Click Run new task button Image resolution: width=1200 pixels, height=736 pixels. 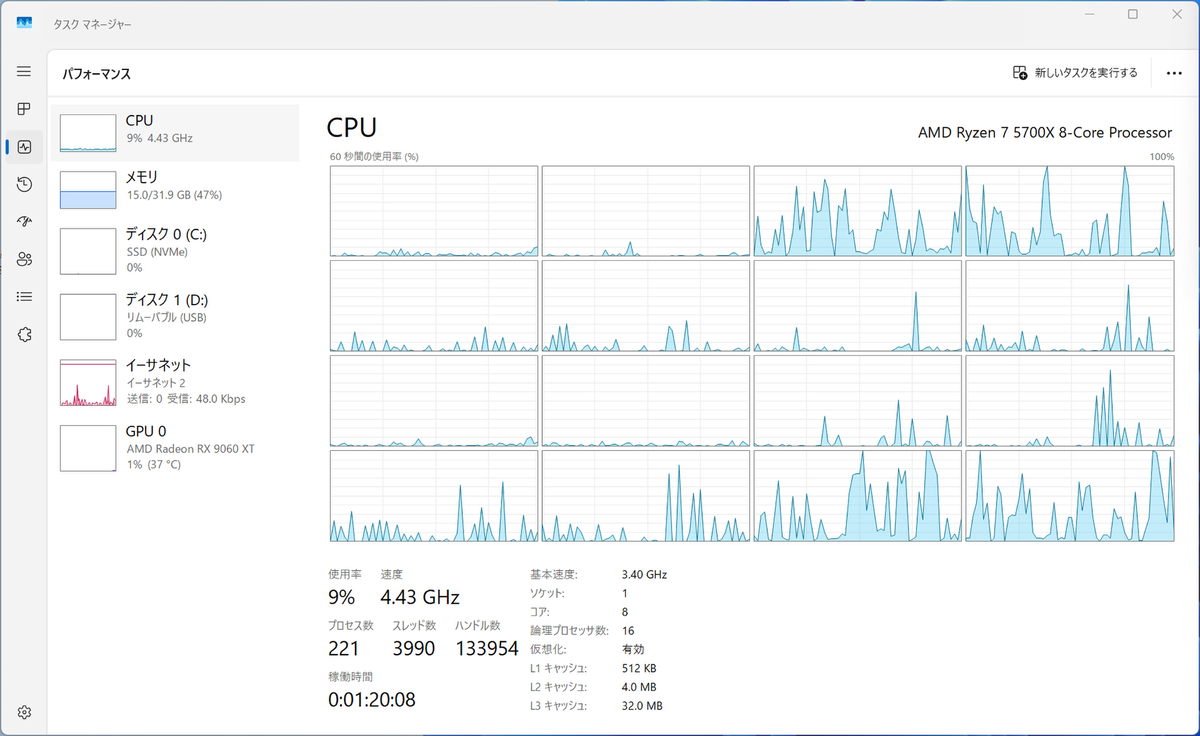(1075, 73)
